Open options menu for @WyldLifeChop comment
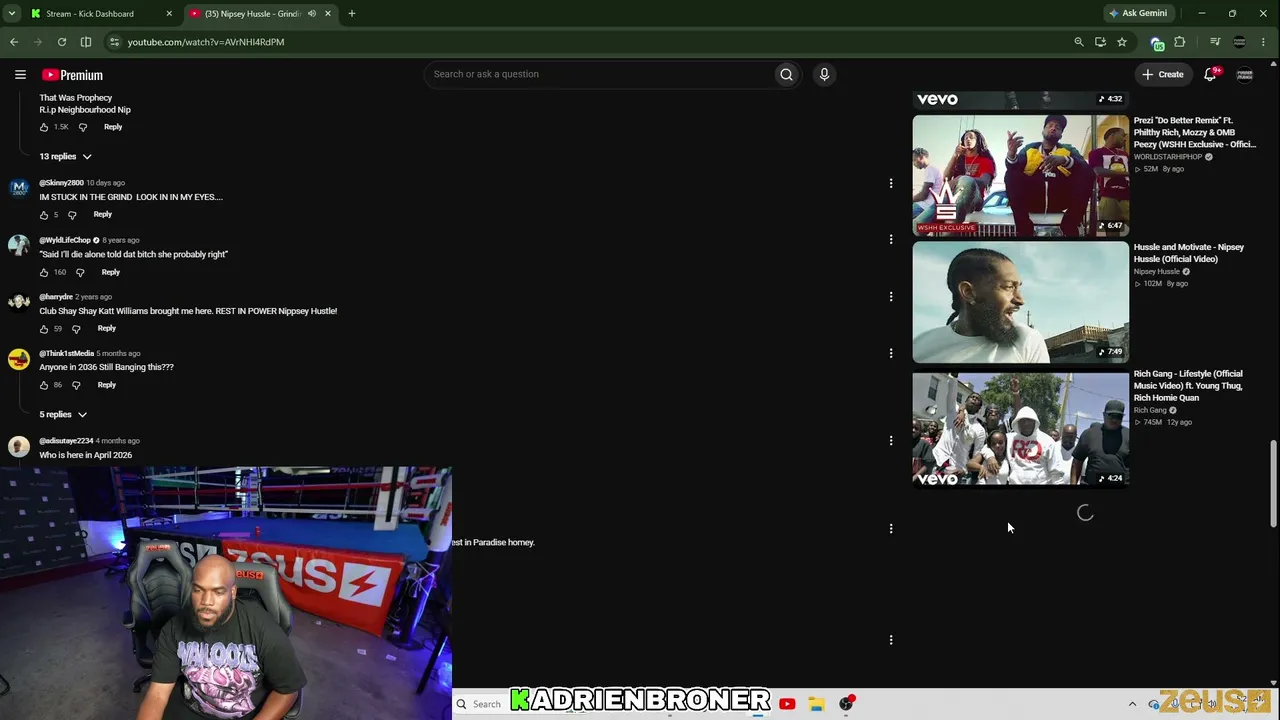This screenshot has height=720, width=1280. pyautogui.click(x=891, y=239)
